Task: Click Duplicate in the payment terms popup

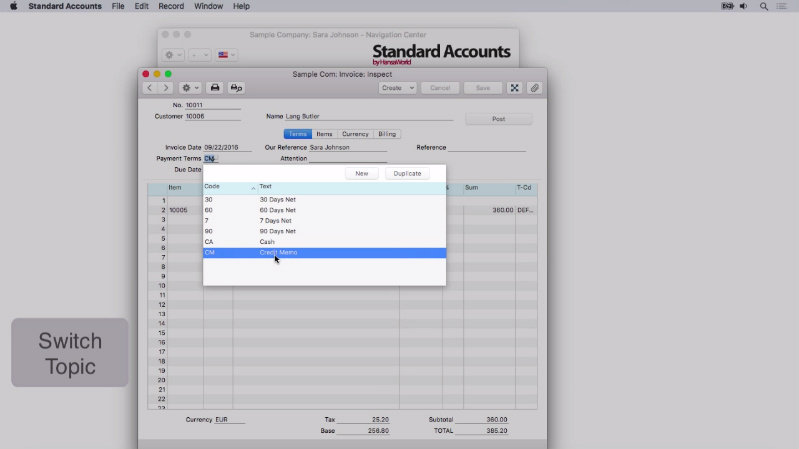Action: click(x=407, y=173)
